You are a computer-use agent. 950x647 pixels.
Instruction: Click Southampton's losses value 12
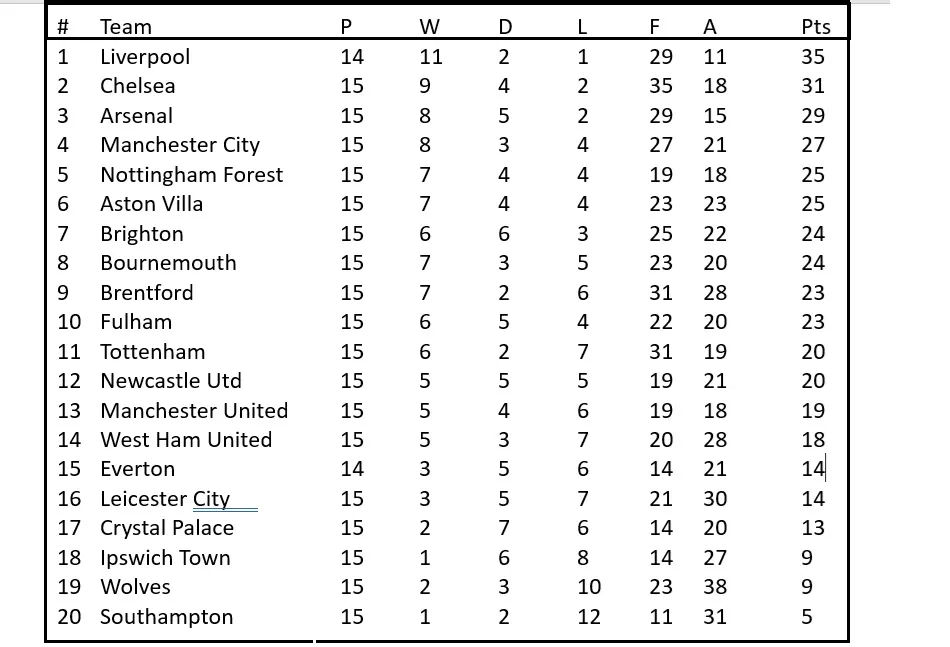pyautogui.click(x=589, y=616)
